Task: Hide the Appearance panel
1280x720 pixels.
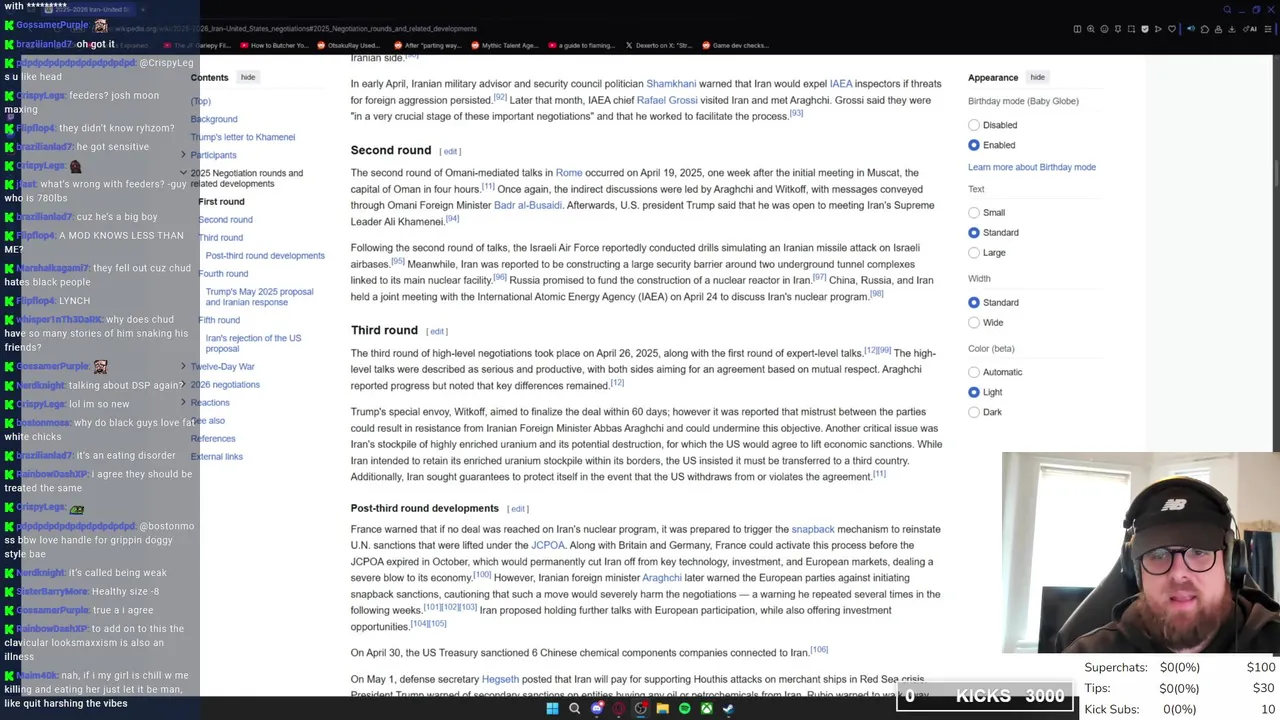Action: pyautogui.click(x=1037, y=77)
